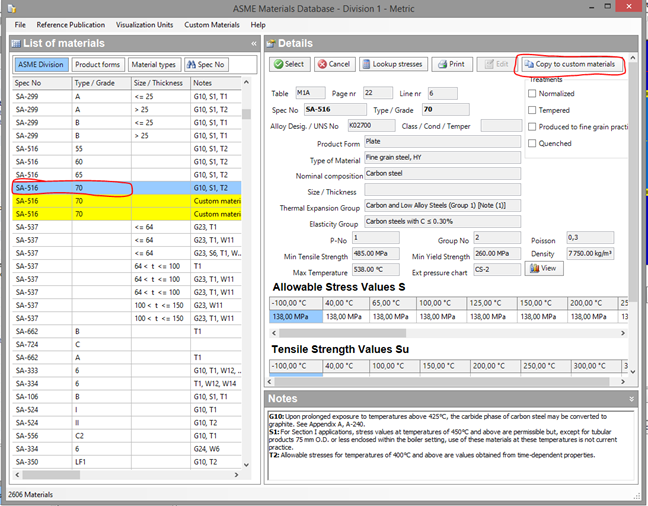This screenshot has width=648, height=506.
Task: Click the material list right scroll arrow
Action: click(x=236, y=475)
